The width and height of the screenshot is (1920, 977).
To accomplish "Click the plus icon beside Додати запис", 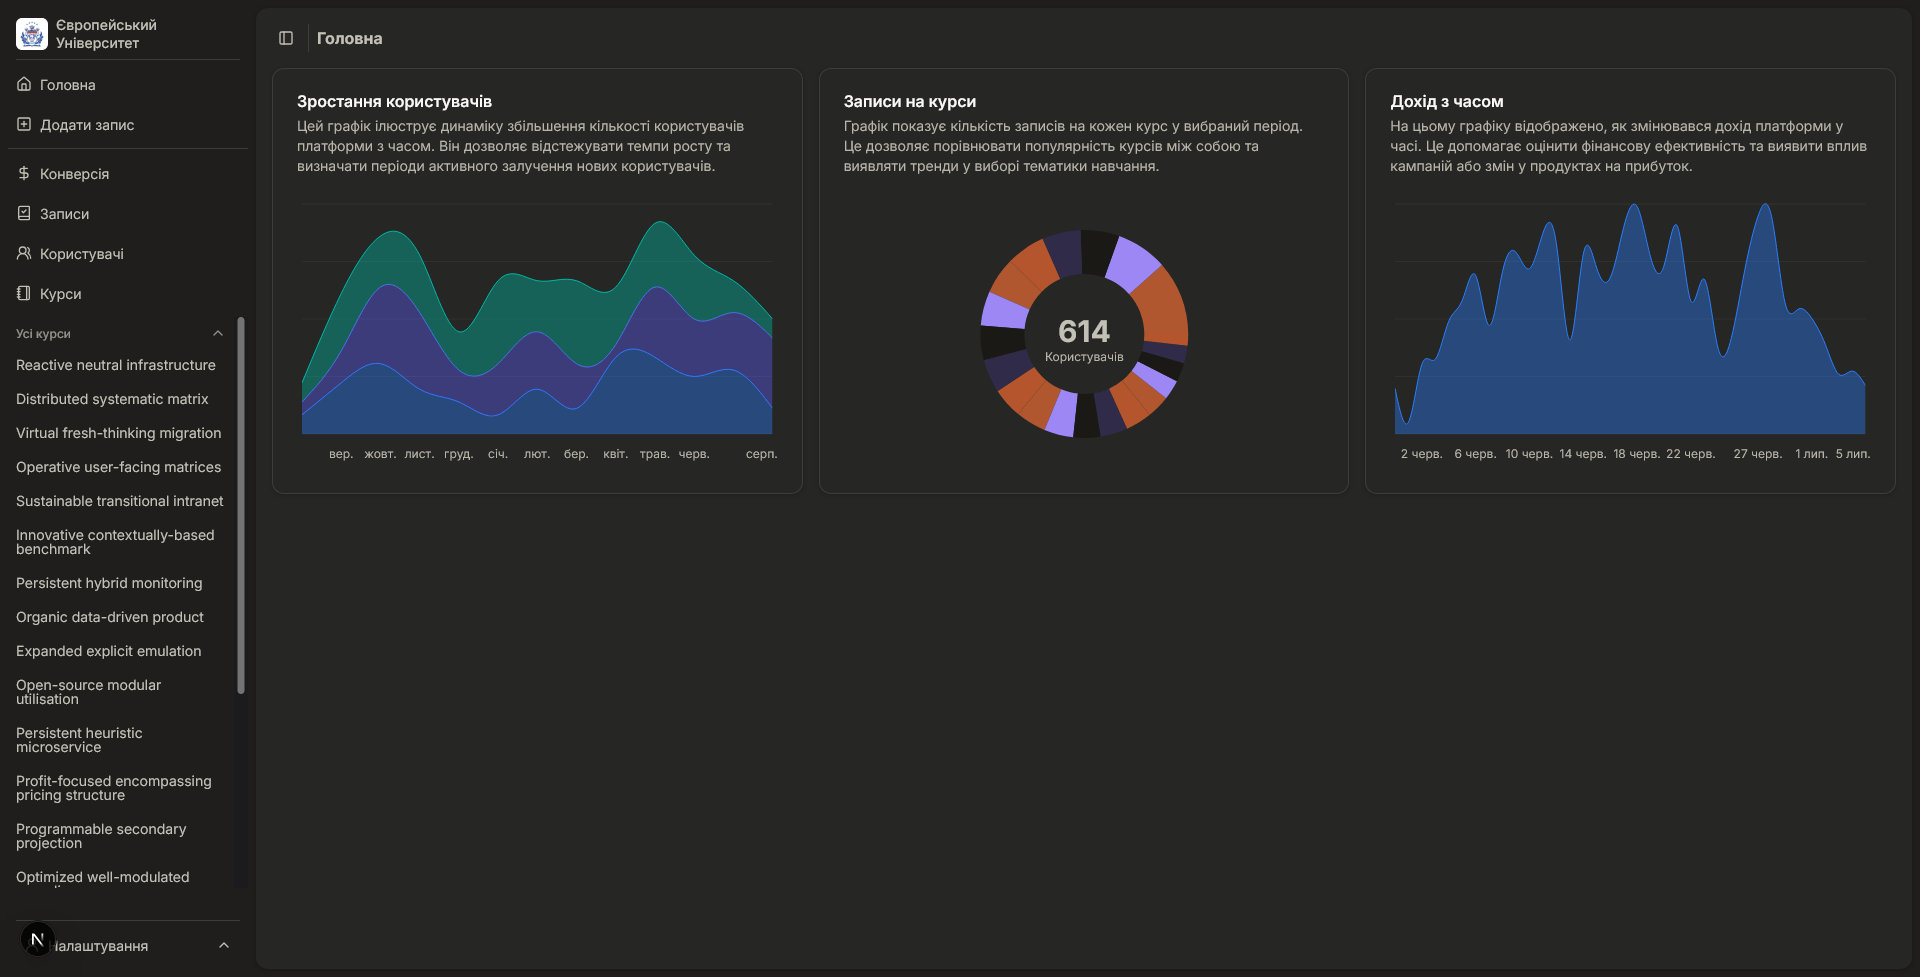I will click(x=24, y=125).
